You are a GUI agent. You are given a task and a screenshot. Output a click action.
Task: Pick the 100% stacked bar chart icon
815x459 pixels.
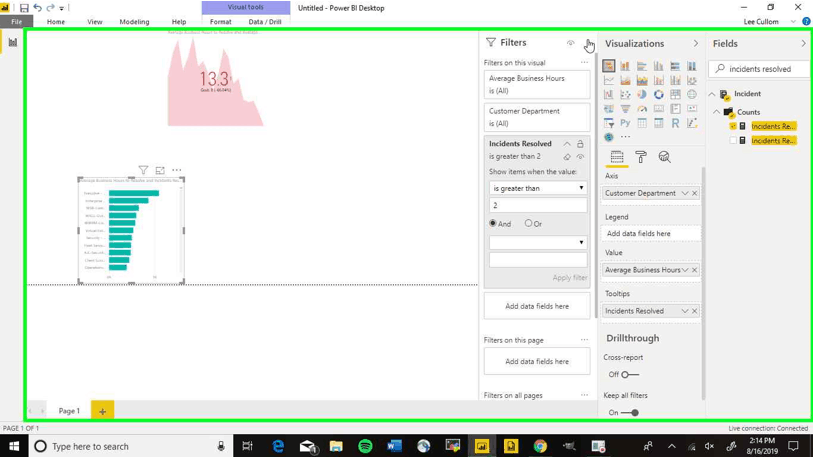click(x=675, y=66)
